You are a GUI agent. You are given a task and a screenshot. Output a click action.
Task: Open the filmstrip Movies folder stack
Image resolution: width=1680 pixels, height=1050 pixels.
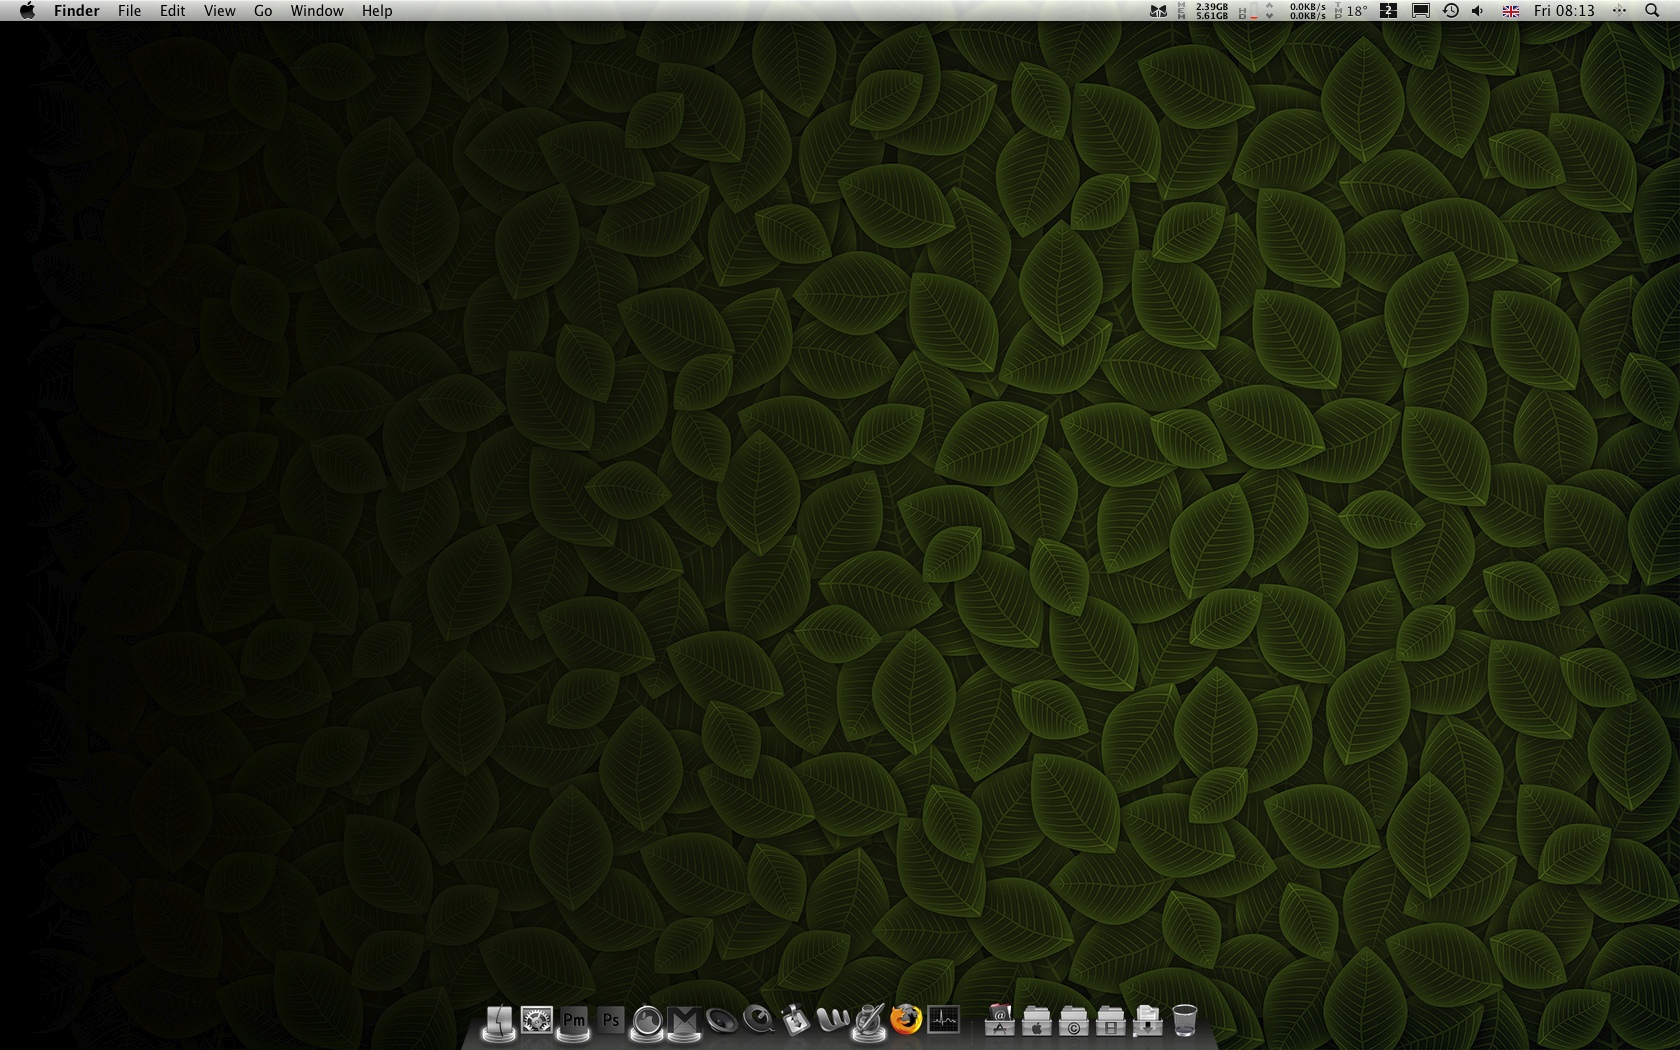click(1110, 1021)
